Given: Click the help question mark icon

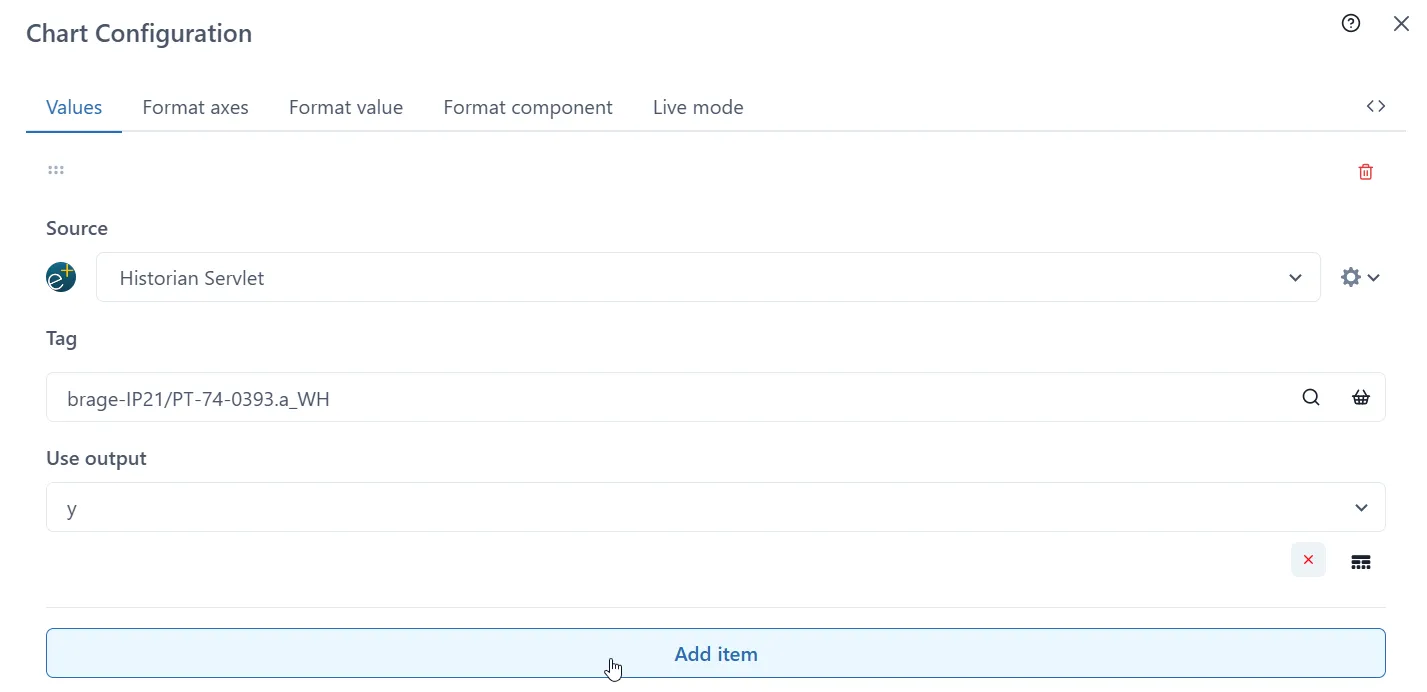Looking at the screenshot, I should tap(1351, 22).
